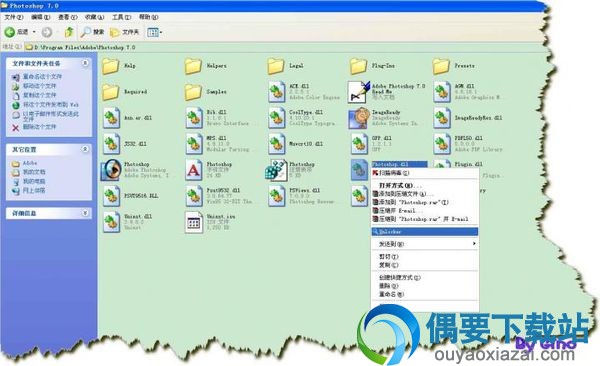Open the 收藏(A) menu
600x366 pixels.
point(95,17)
